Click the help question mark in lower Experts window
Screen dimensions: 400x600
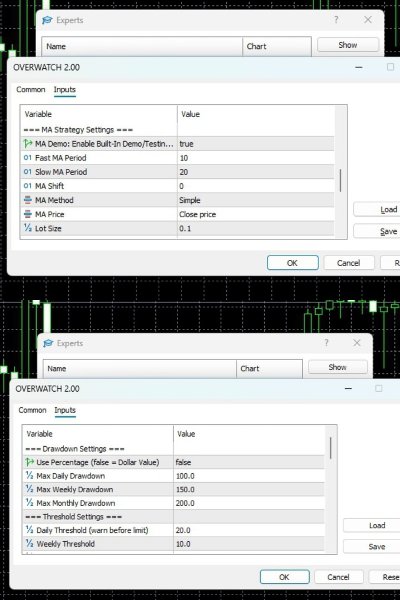coord(327,343)
